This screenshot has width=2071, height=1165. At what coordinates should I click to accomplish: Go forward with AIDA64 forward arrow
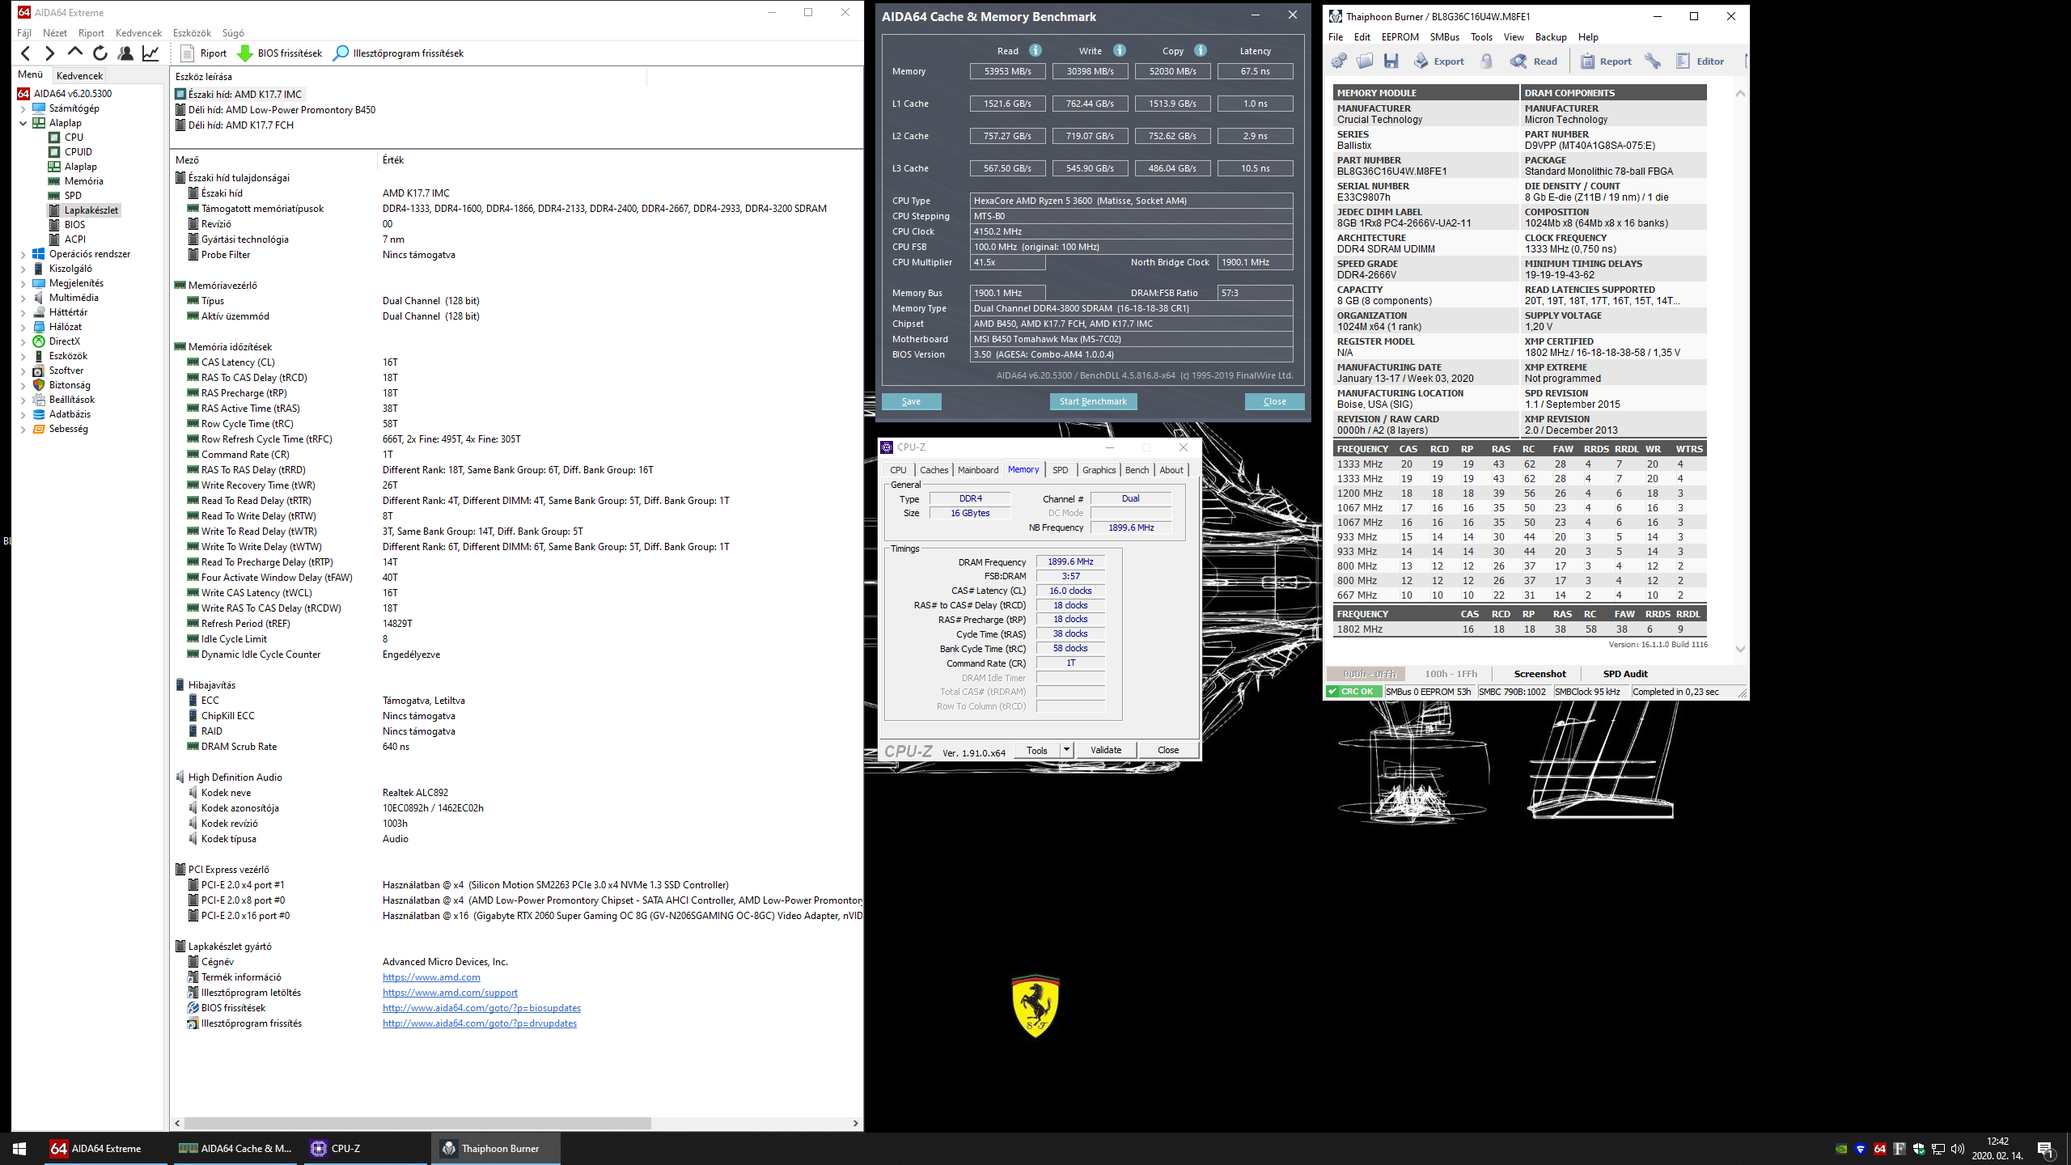50,53
